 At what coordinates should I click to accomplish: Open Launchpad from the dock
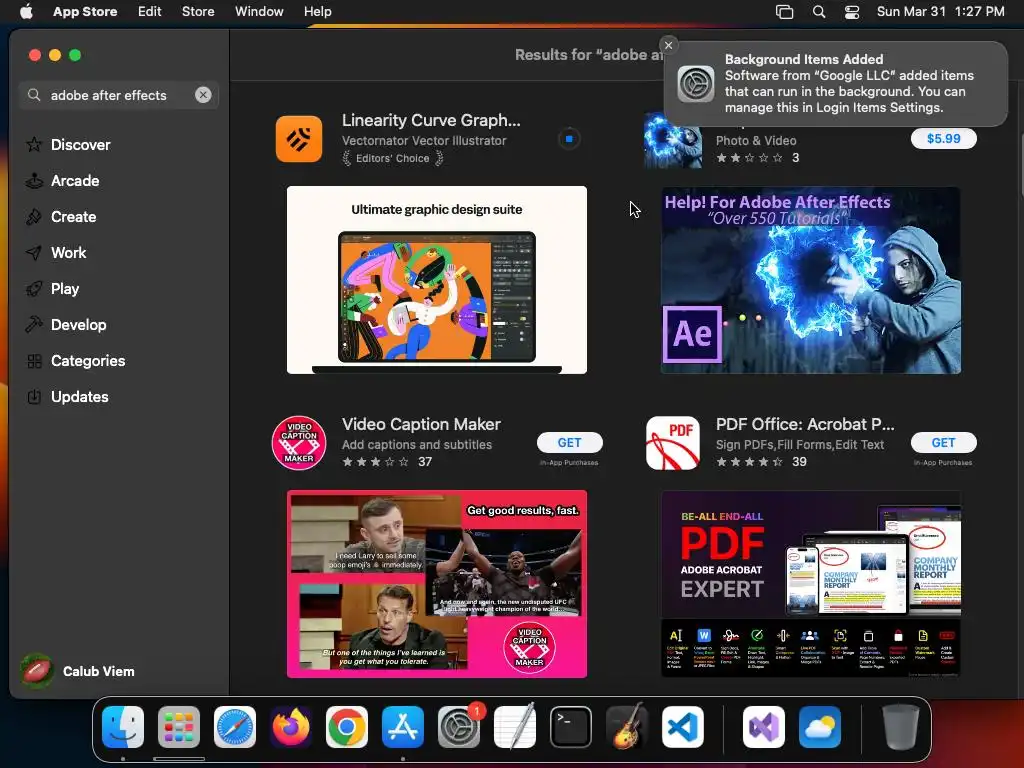[179, 727]
